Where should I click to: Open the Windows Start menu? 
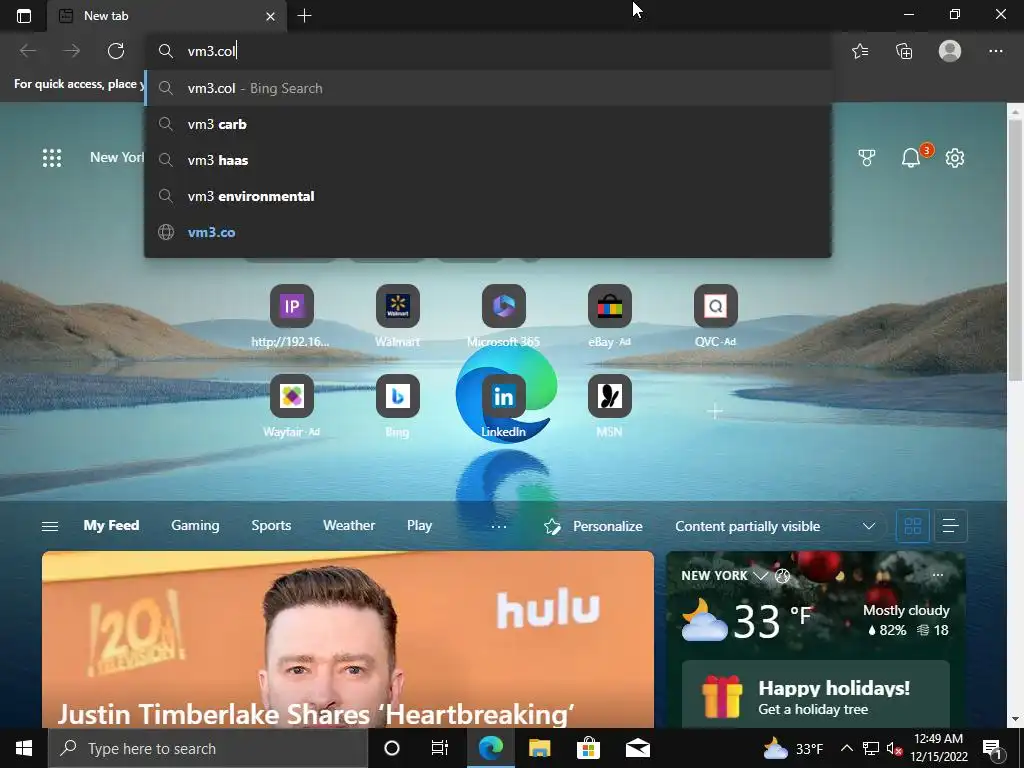click(24, 748)
